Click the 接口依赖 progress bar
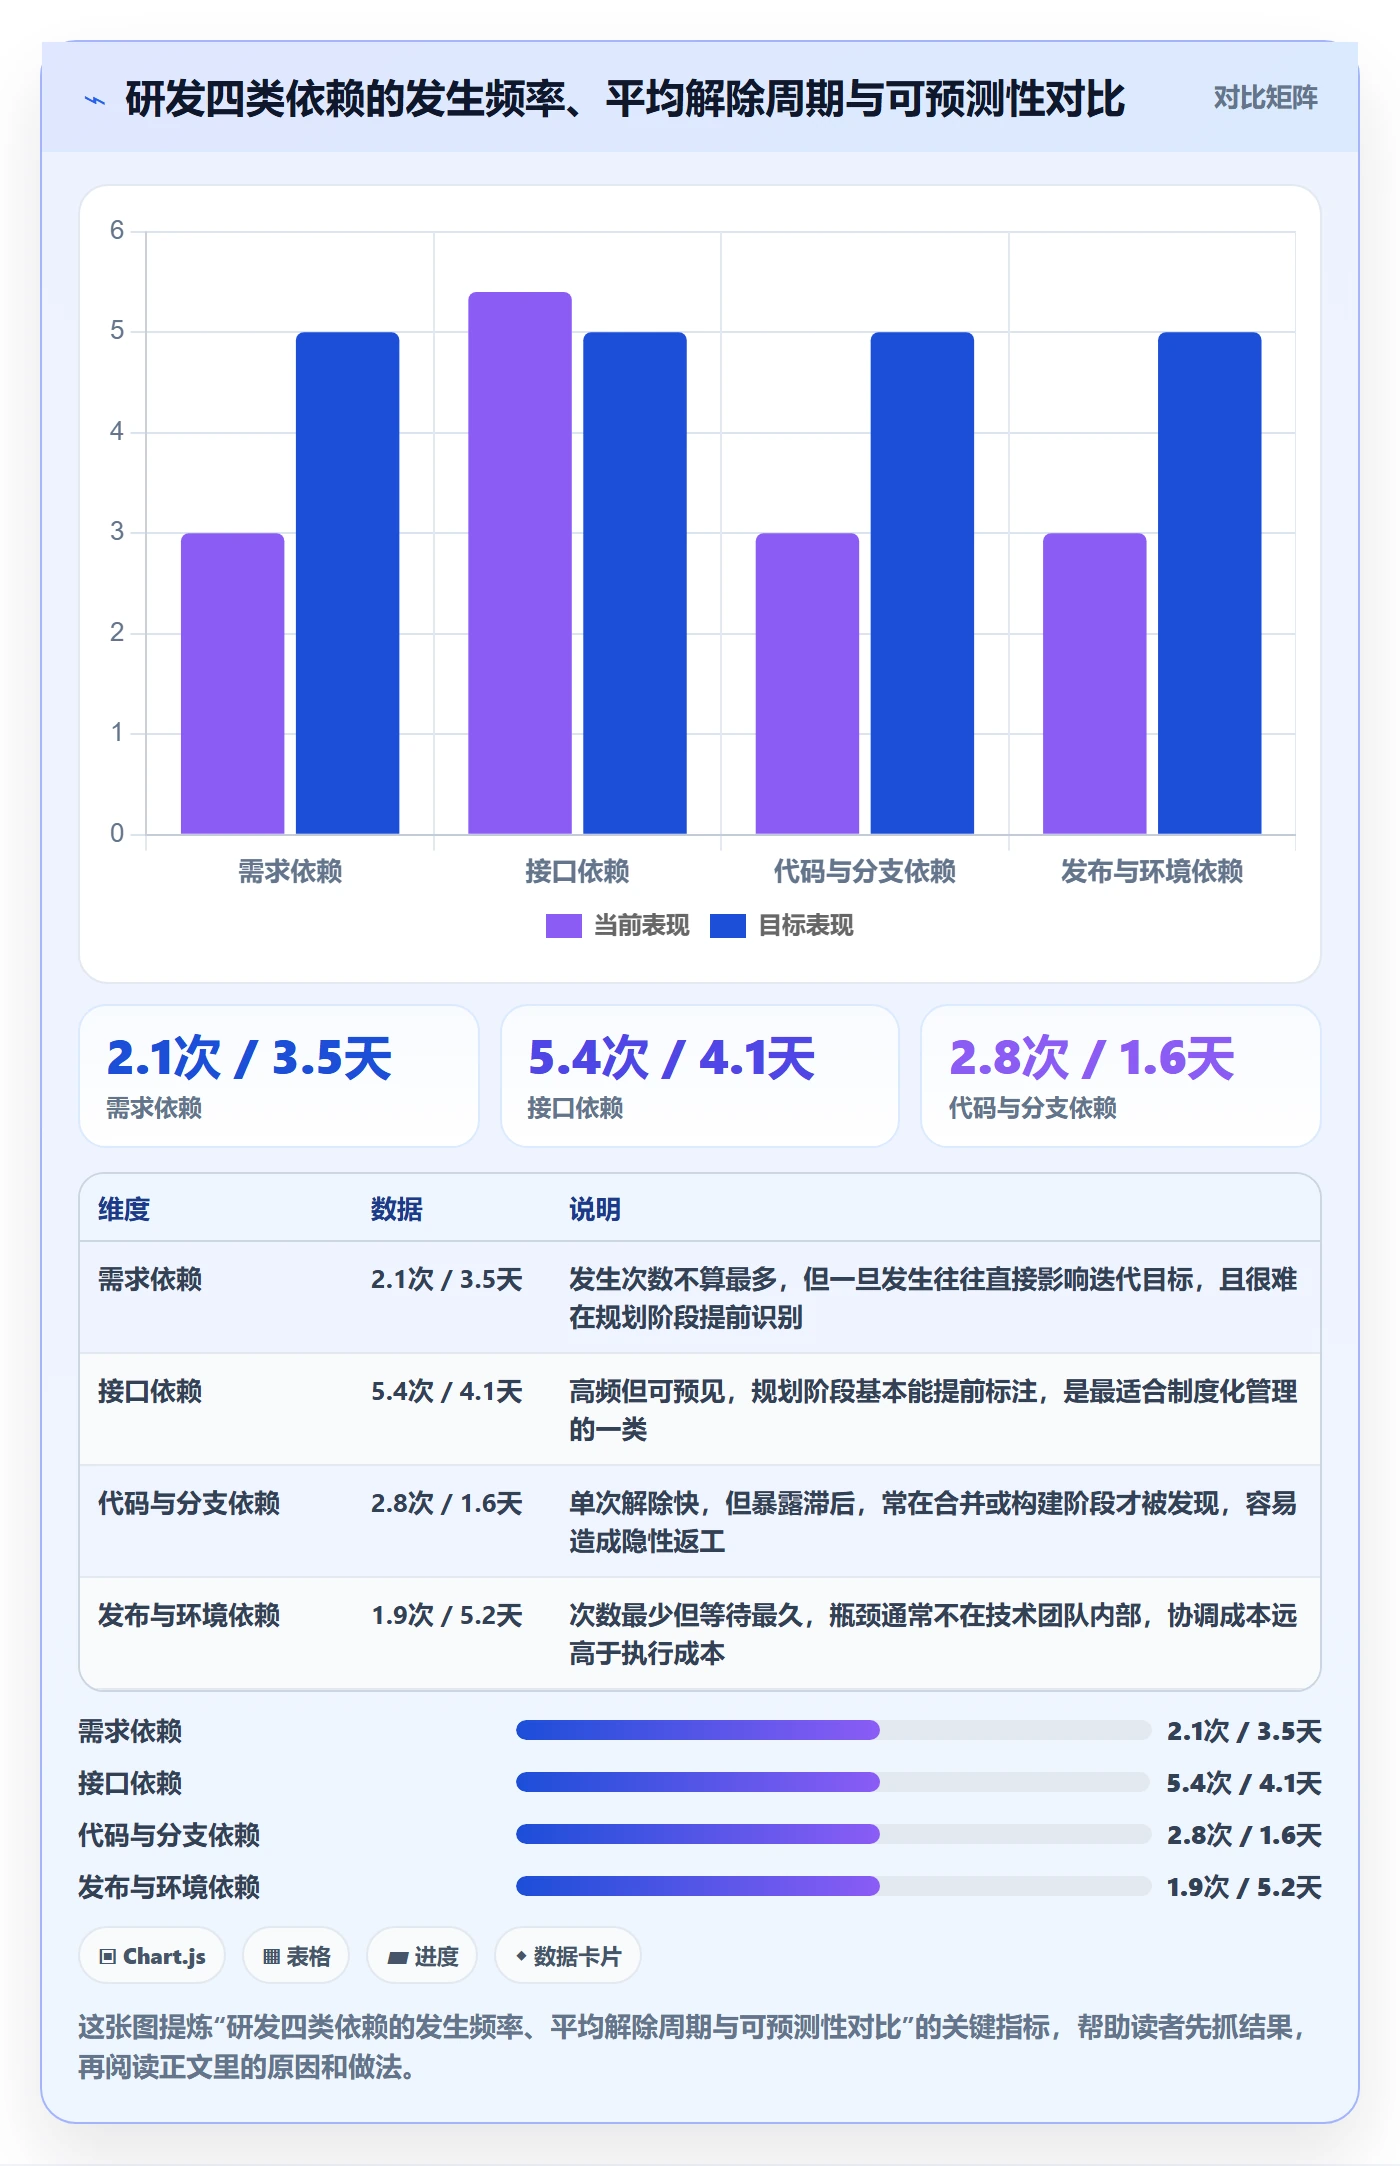This screenshot has height=2166, width=1400. pos(833,1782)
